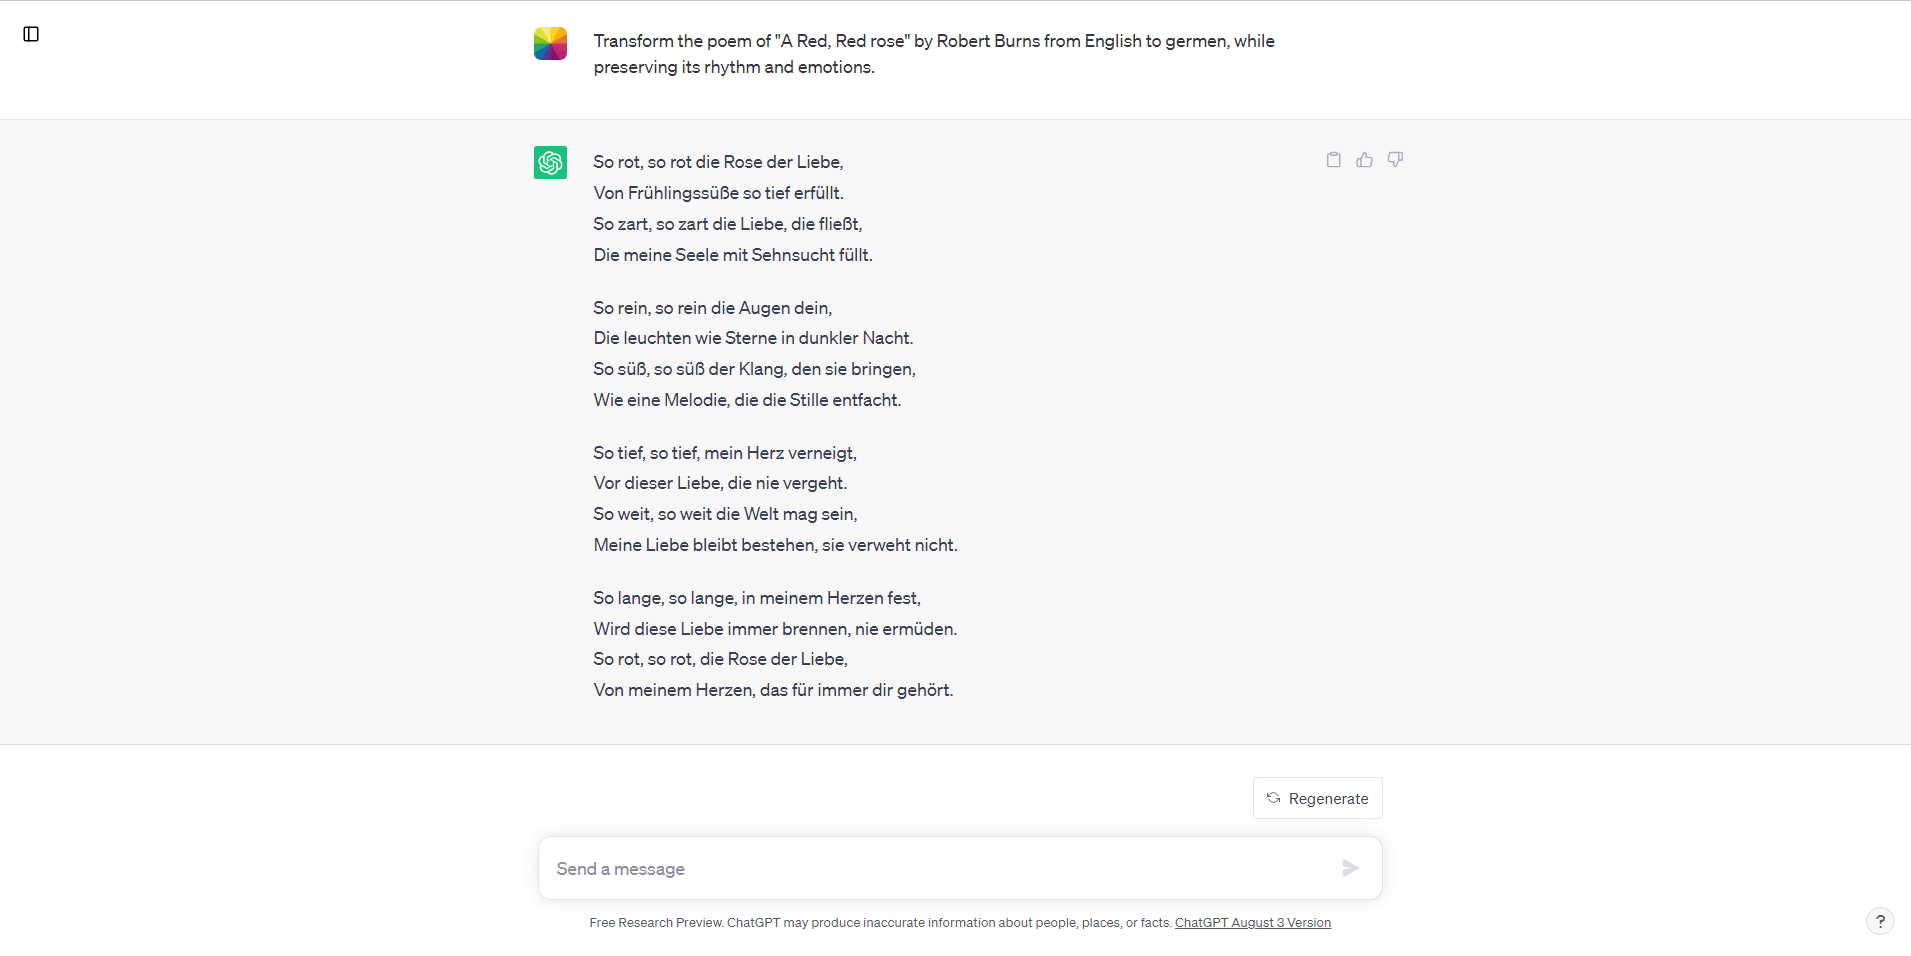Open the help question mark button

point(1880,921)
